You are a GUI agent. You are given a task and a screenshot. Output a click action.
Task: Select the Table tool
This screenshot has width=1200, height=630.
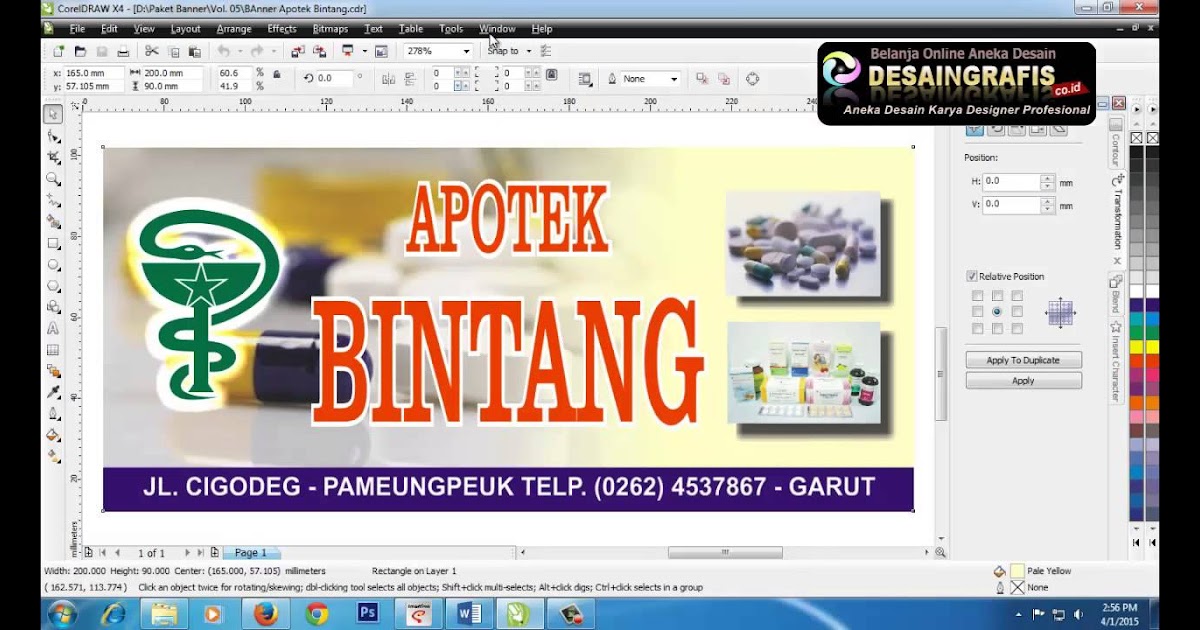[53, 350]
